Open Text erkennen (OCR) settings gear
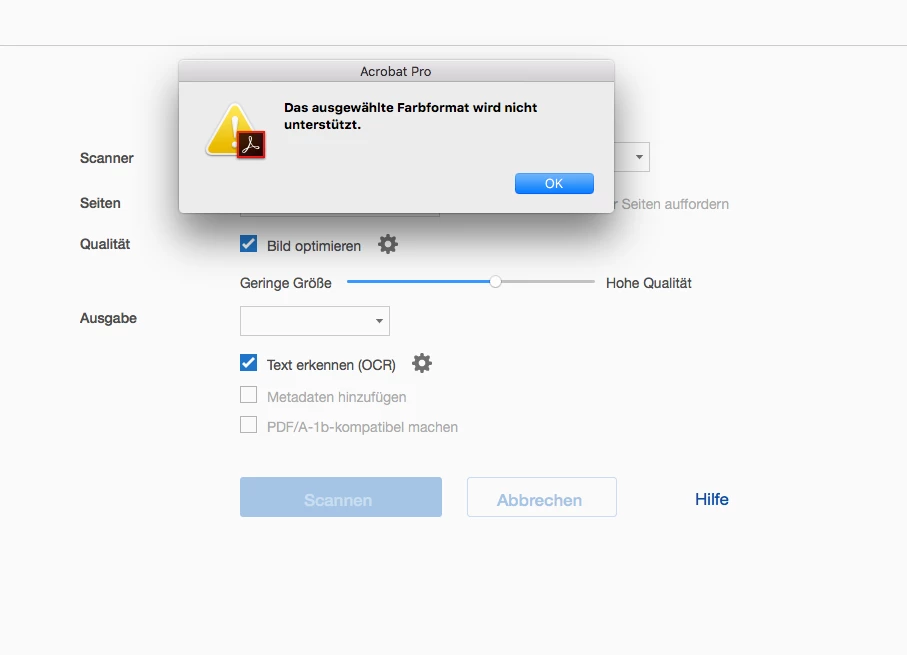The height and width of the screenshot is (655, 907). [x=422, y=363]
